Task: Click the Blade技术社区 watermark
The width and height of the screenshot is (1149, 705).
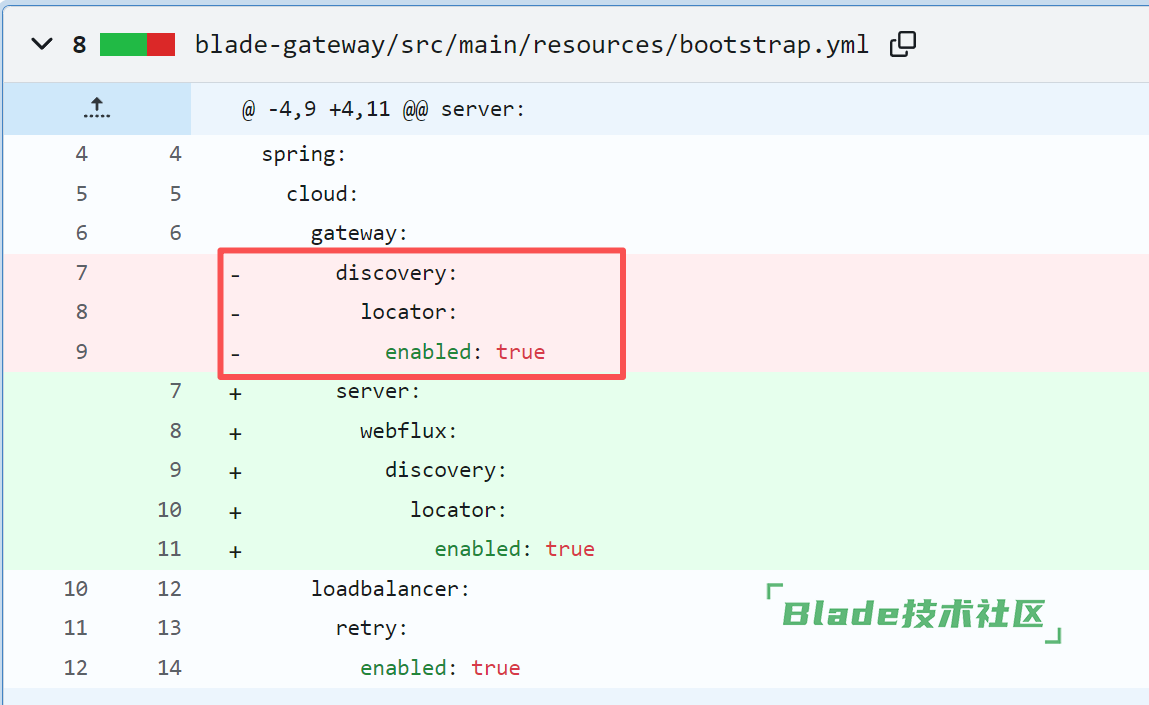Action: click(913, 614)
